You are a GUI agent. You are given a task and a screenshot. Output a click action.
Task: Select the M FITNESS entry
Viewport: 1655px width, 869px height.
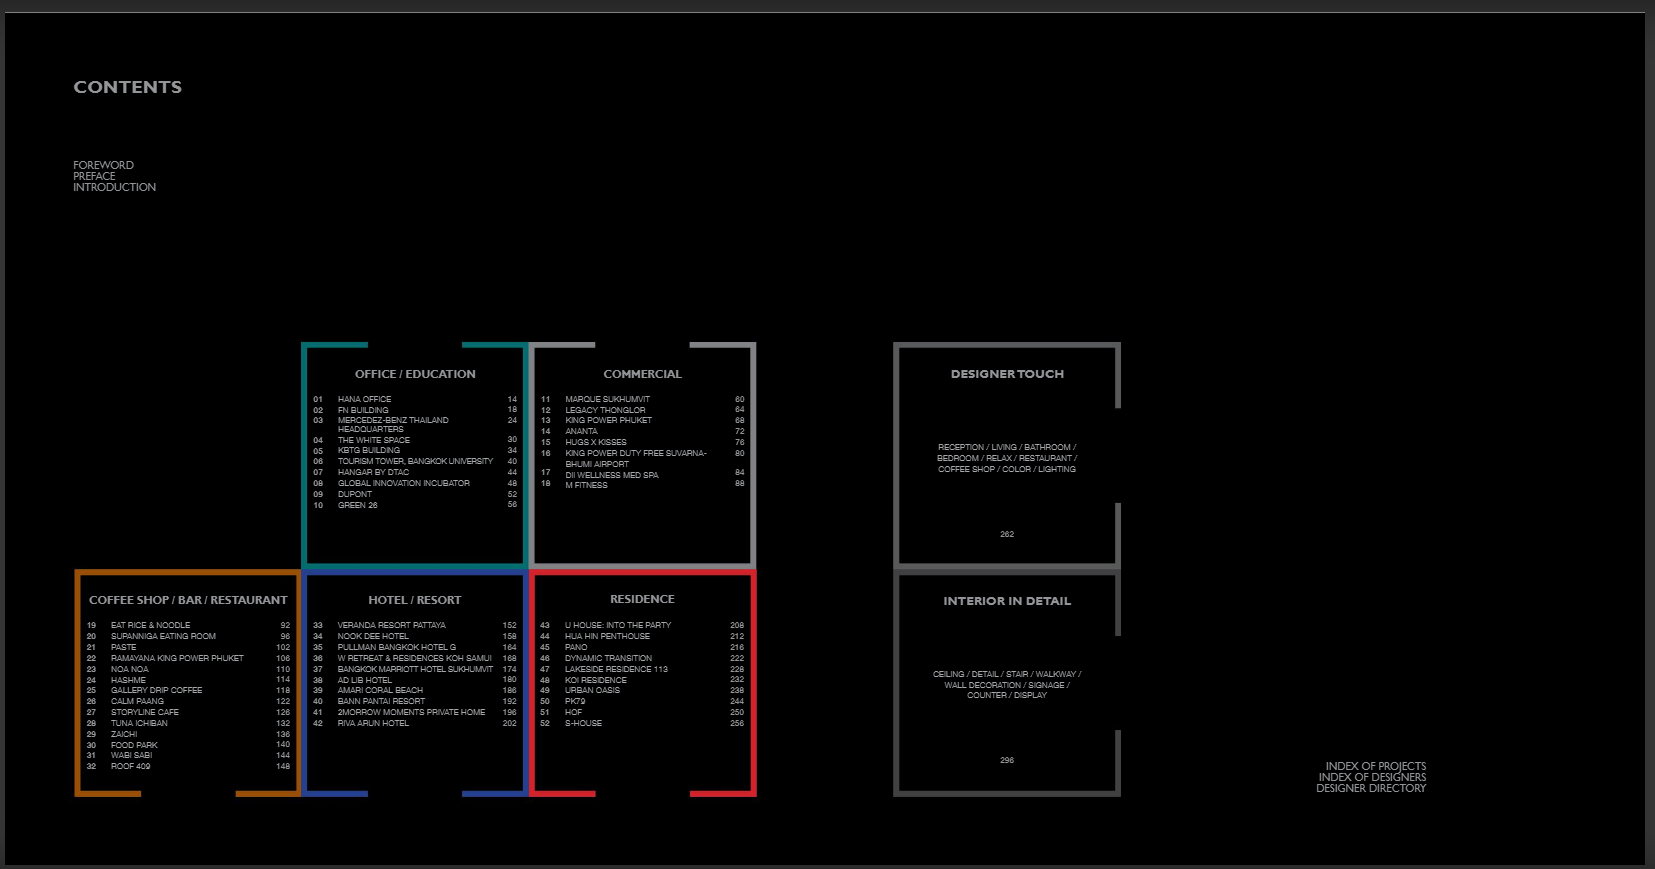point(586,485)
